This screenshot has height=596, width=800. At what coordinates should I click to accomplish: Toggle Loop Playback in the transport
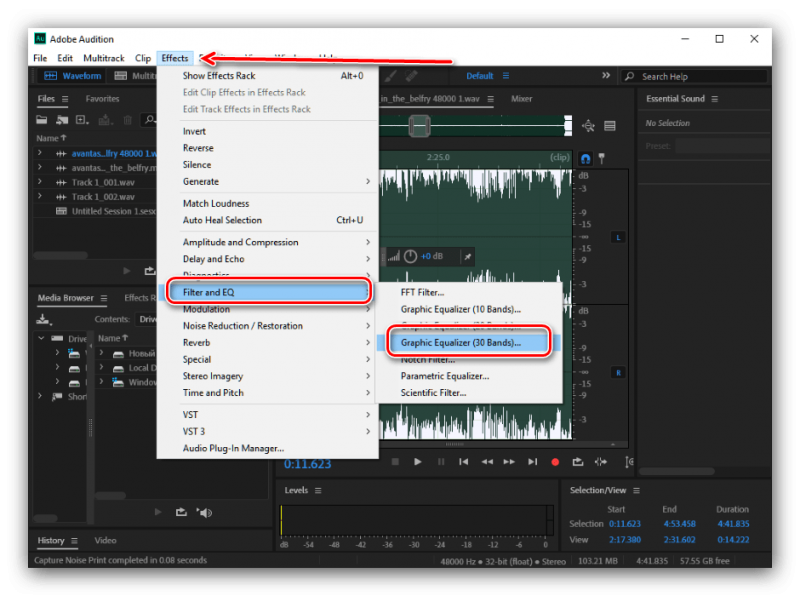[x=578, y=462]
